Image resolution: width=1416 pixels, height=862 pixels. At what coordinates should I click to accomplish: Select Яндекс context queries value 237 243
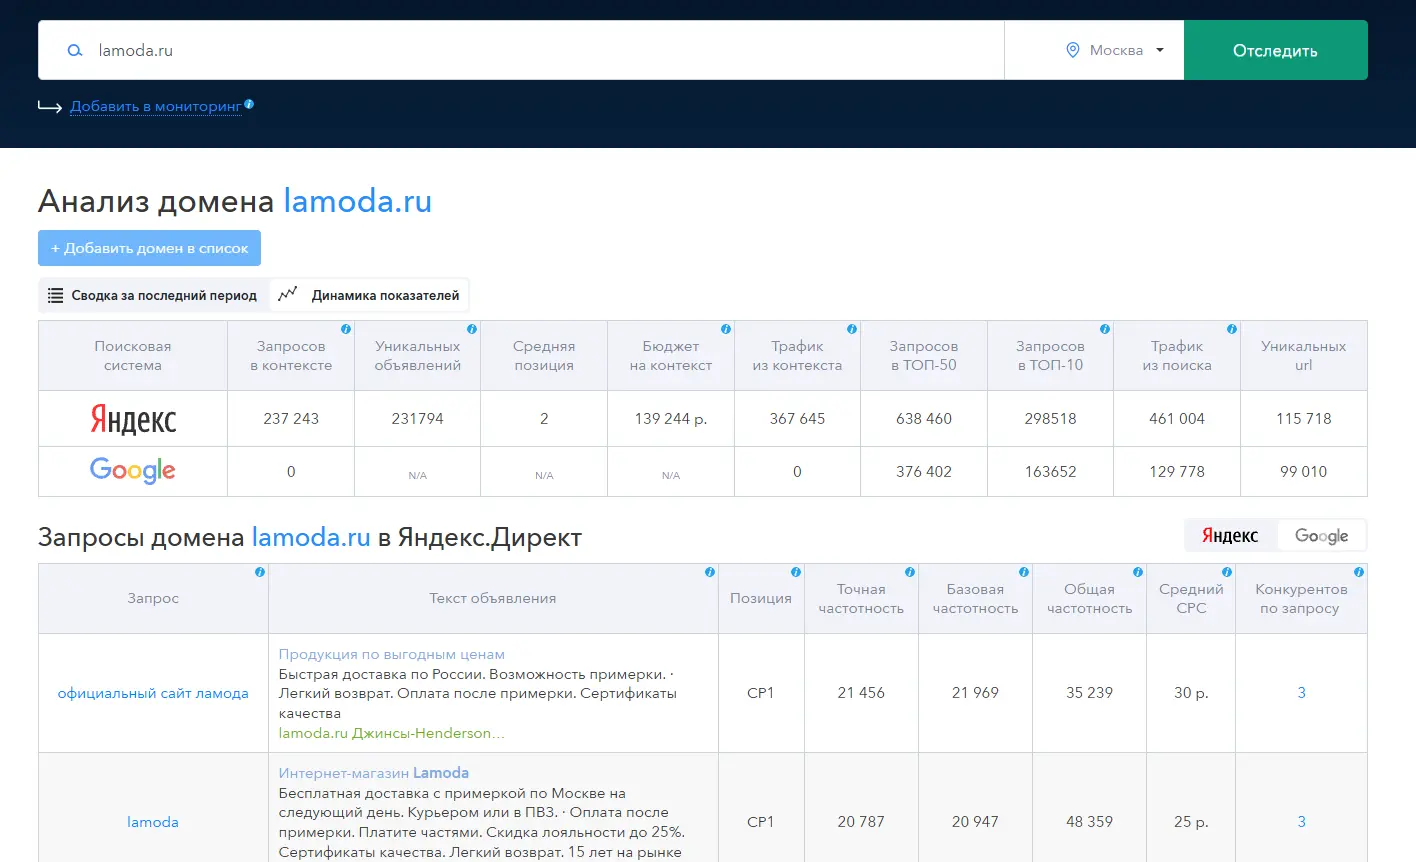pos(291,419)
